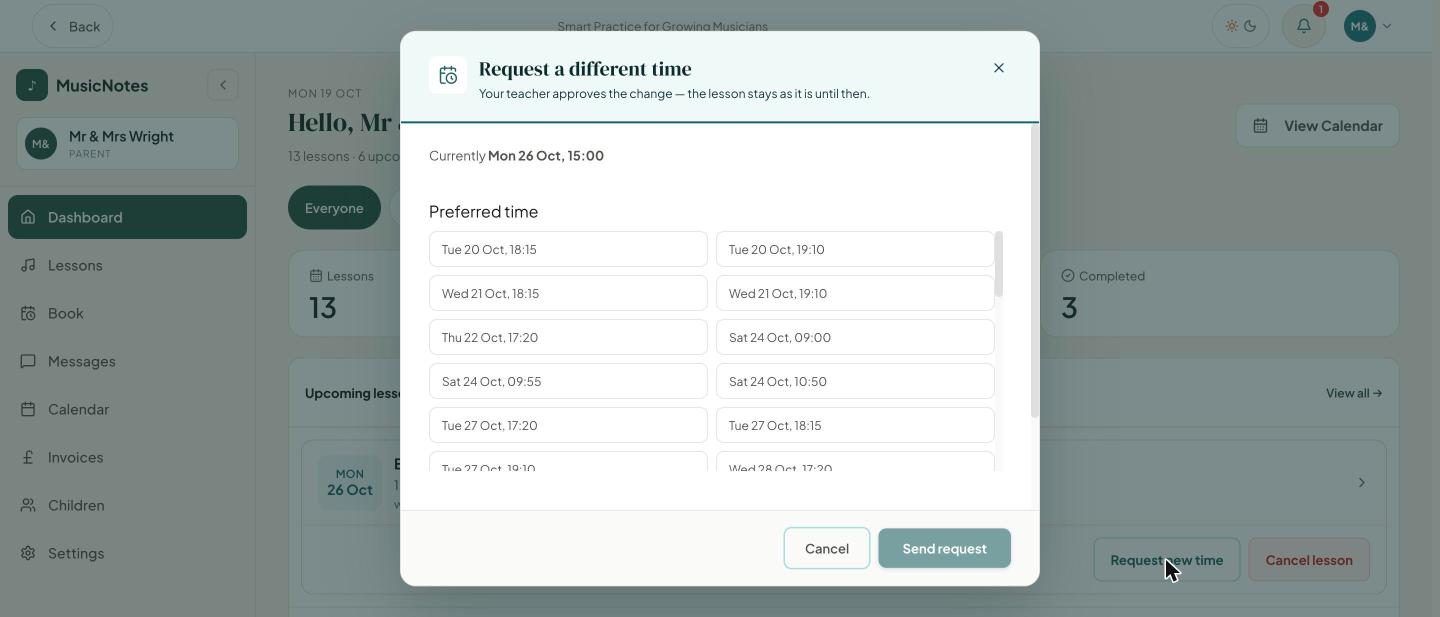Open notifications via the bell icon
This screenshot has height=617, width=1440.
(x=1304, y=26)
